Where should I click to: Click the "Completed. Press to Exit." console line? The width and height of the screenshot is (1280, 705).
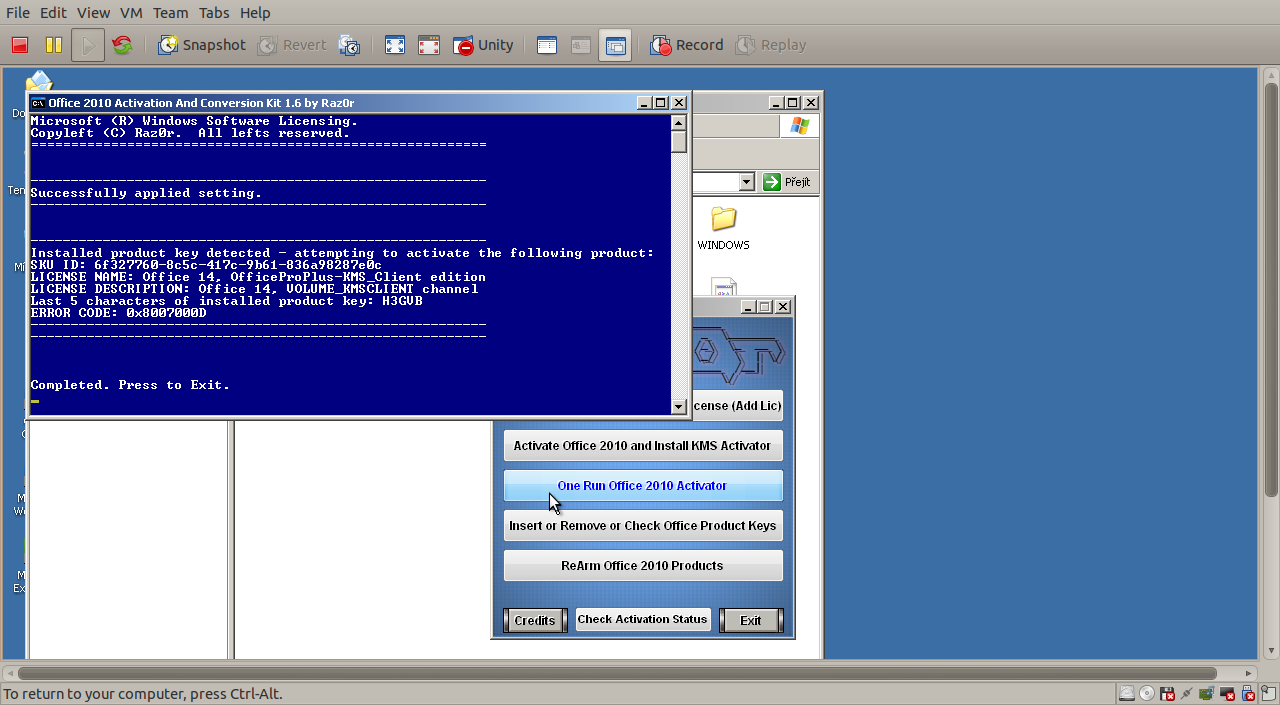(x=130, y=385)
